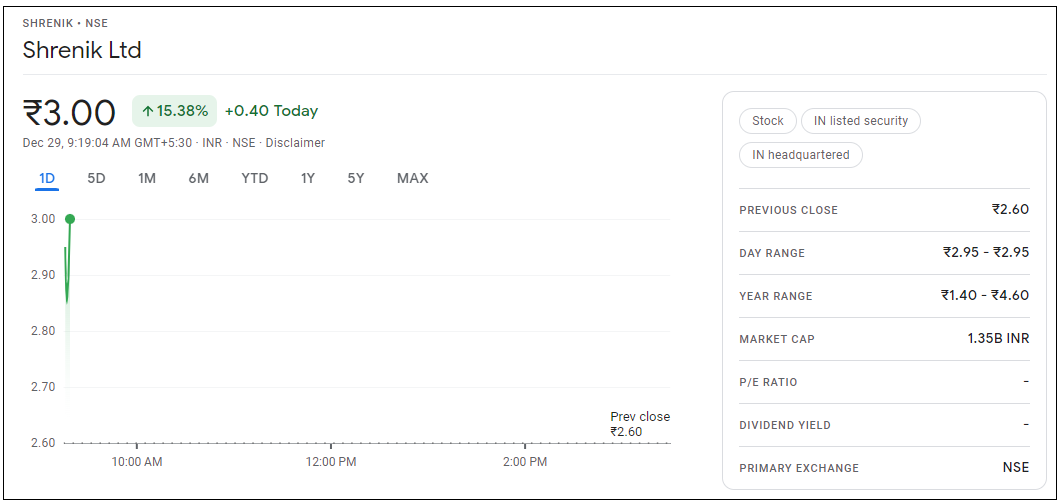Click the 2.70 y-axis label
The image size is (1061, 504).
tap(43, 388)
